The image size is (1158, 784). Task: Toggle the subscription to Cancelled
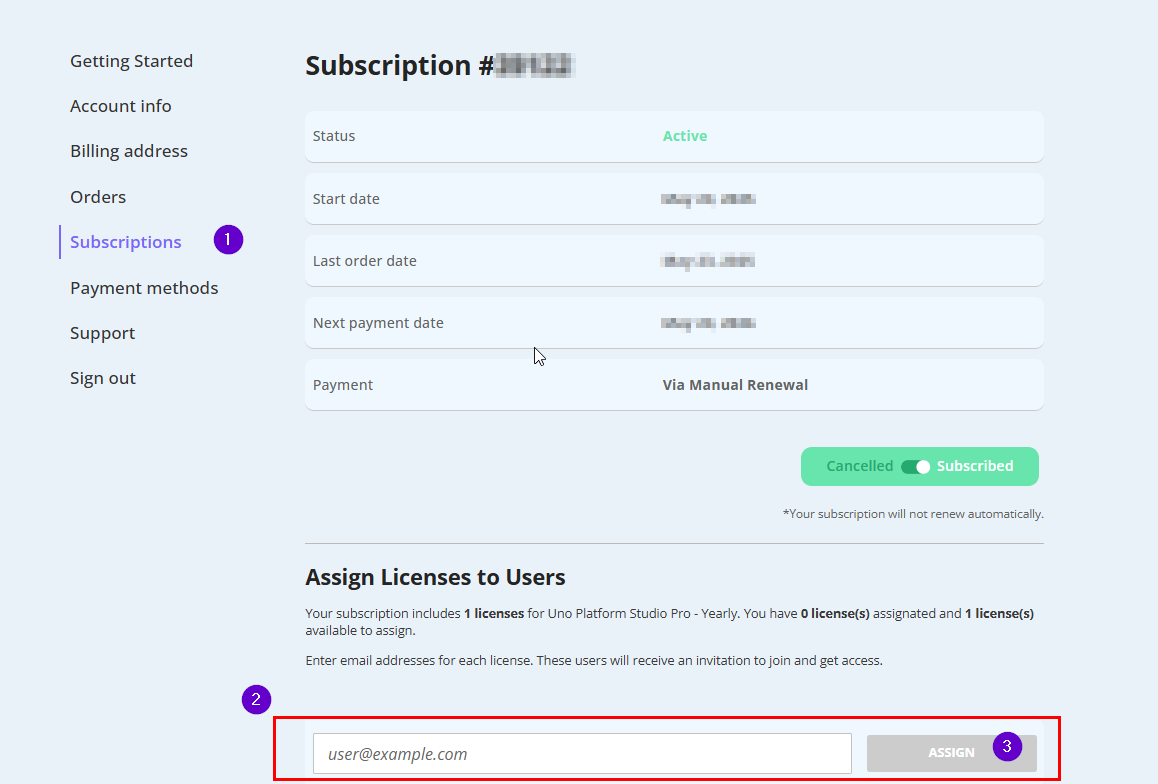point(860,466)
